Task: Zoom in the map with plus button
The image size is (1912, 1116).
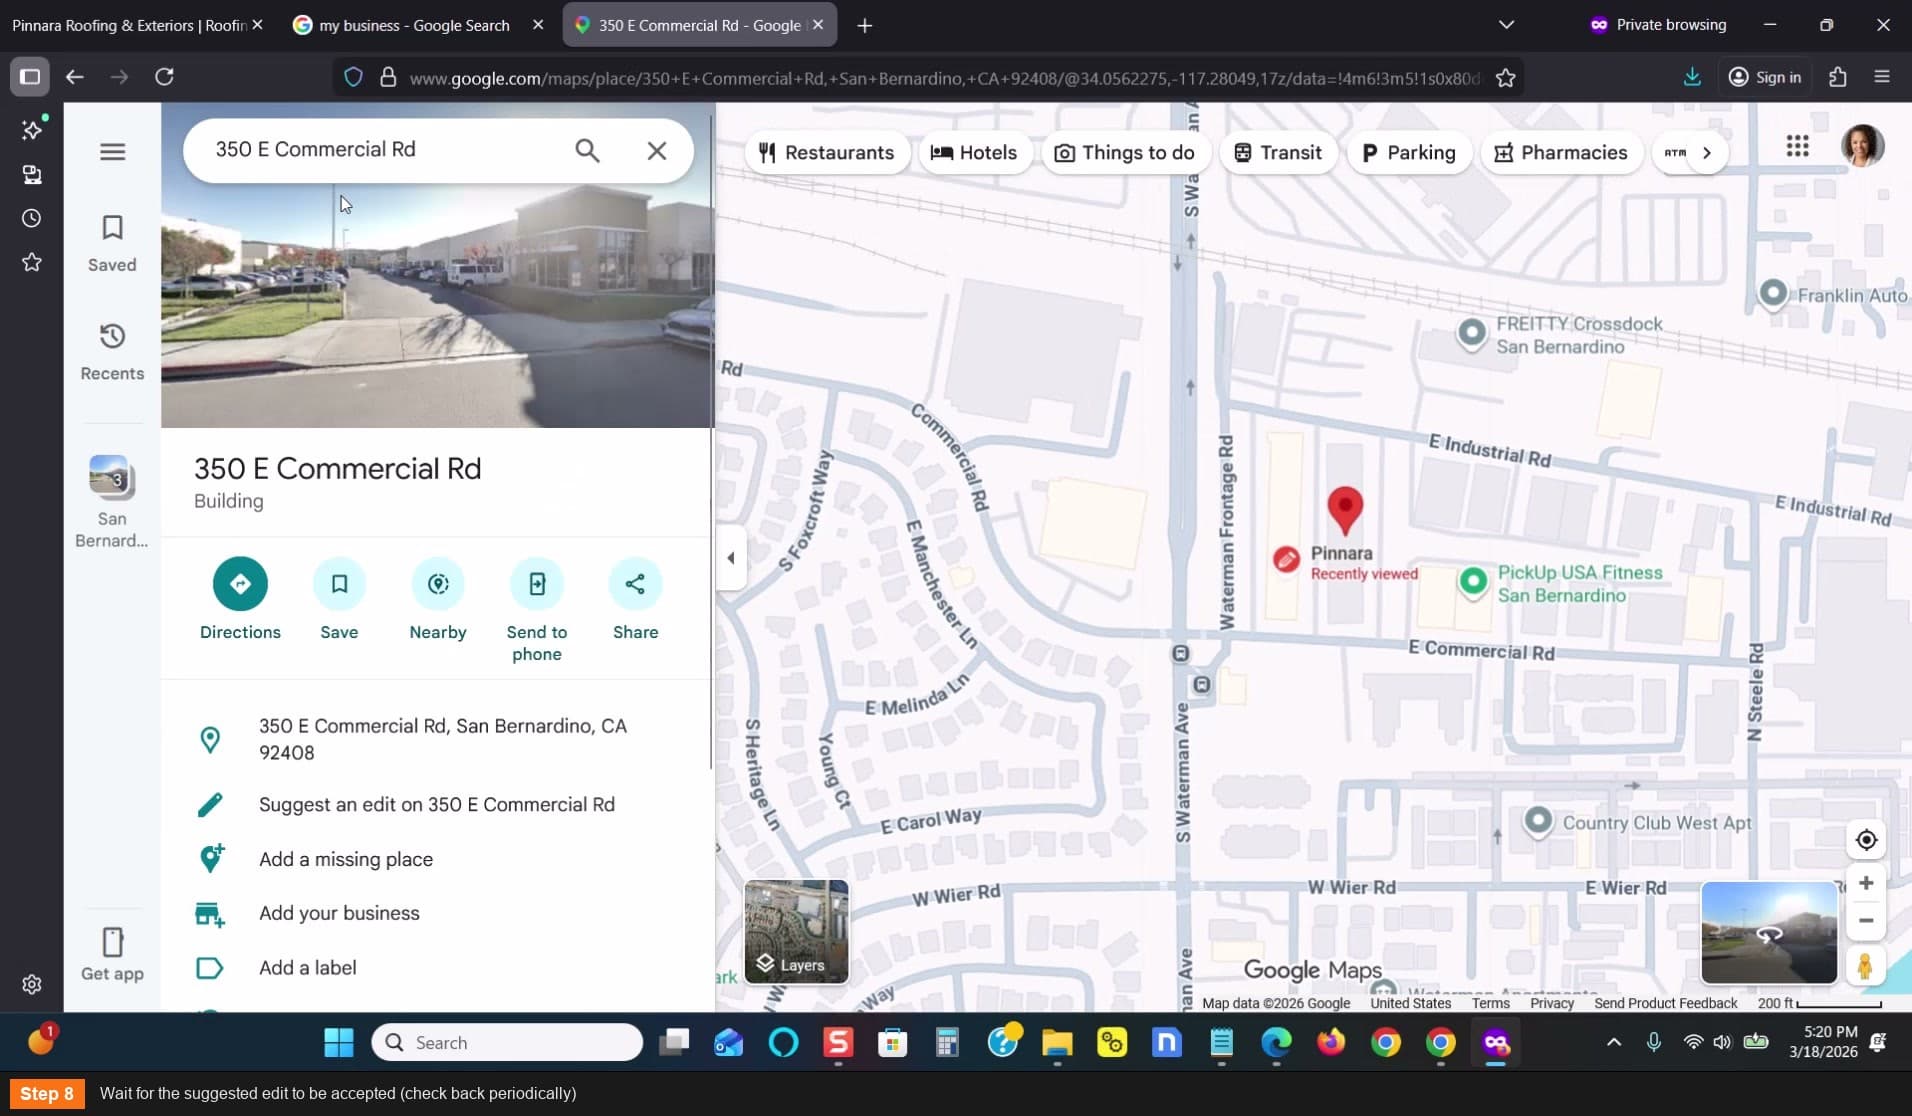Action: click(x=1866, y=883)
